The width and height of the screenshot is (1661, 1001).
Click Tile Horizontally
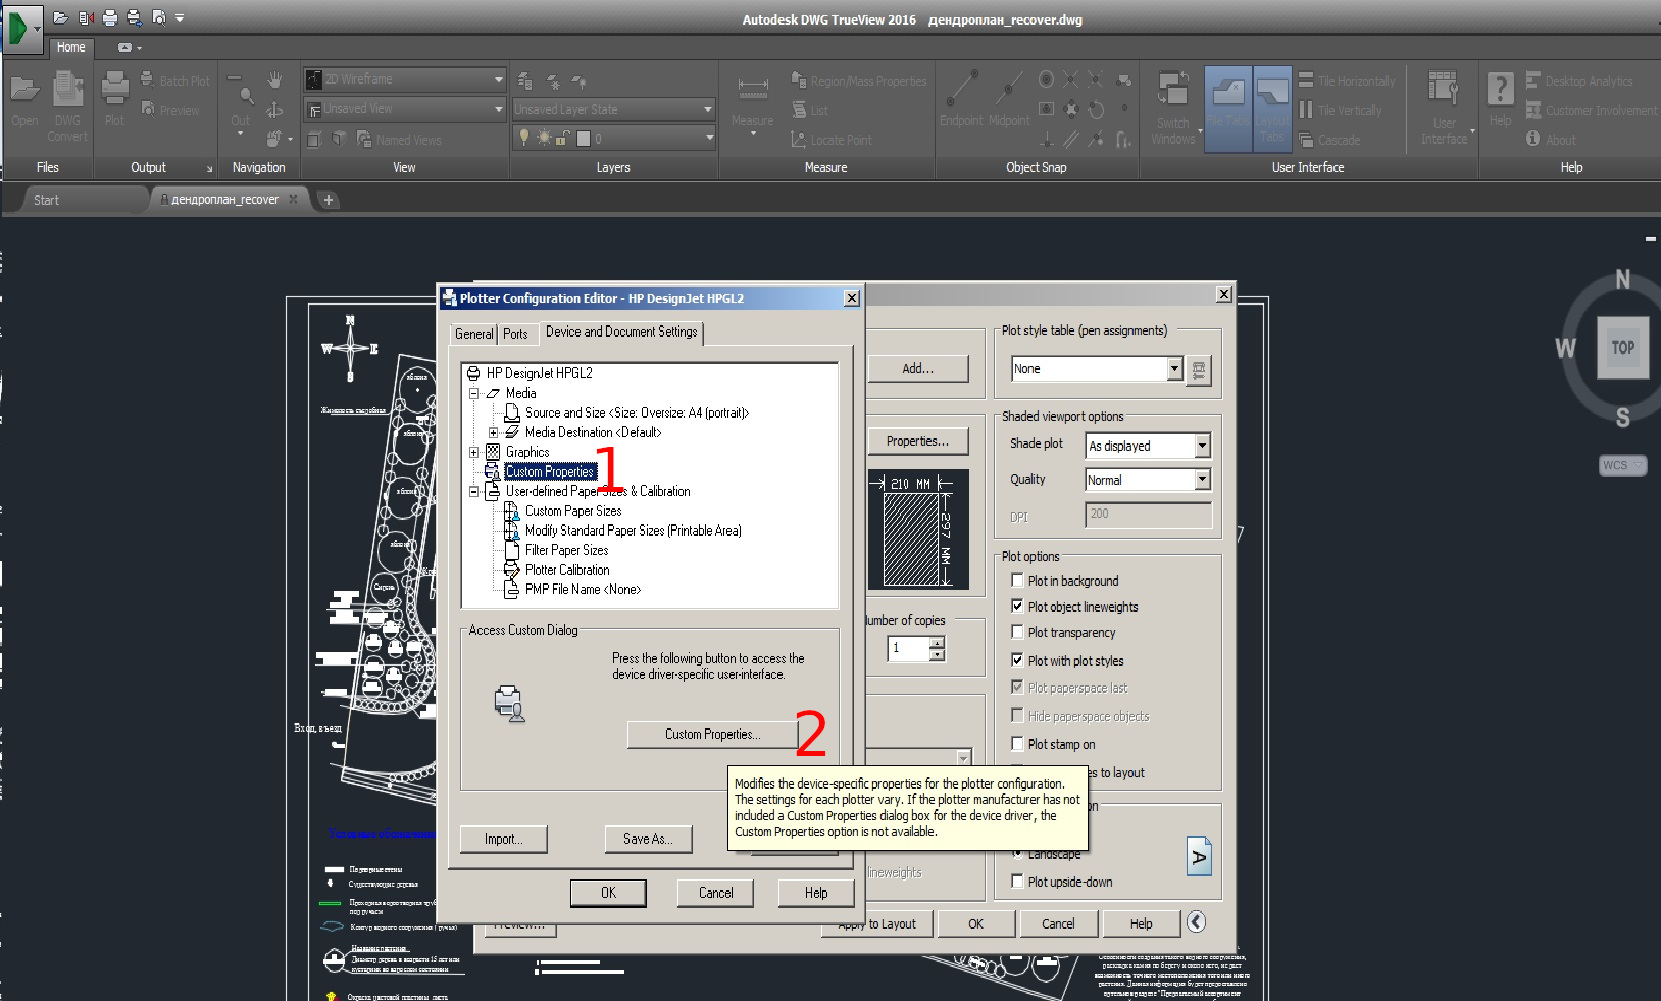pyautogui.click(x=1346, y=81)
